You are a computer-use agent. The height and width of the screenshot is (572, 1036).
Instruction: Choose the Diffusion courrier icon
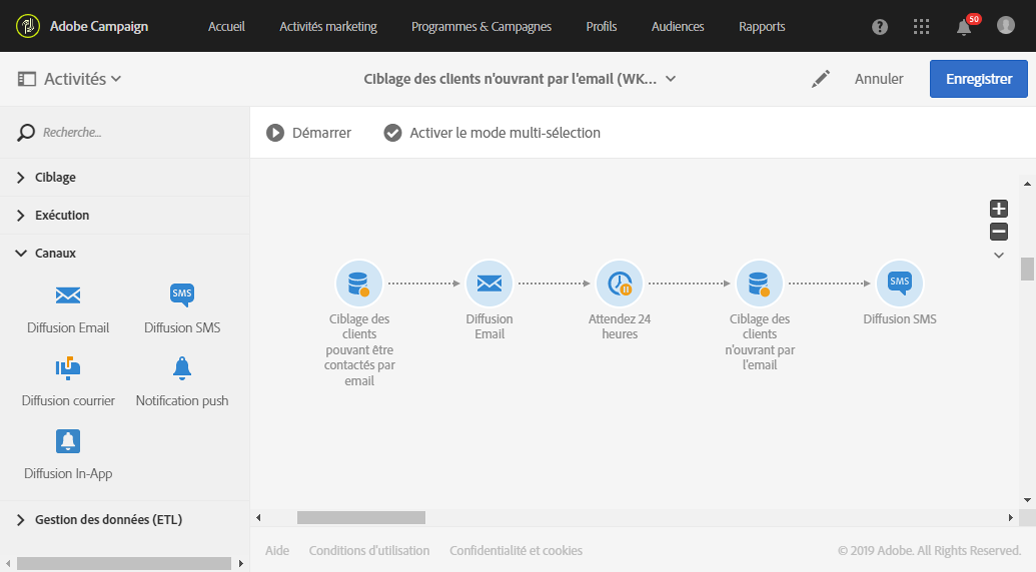68,368
